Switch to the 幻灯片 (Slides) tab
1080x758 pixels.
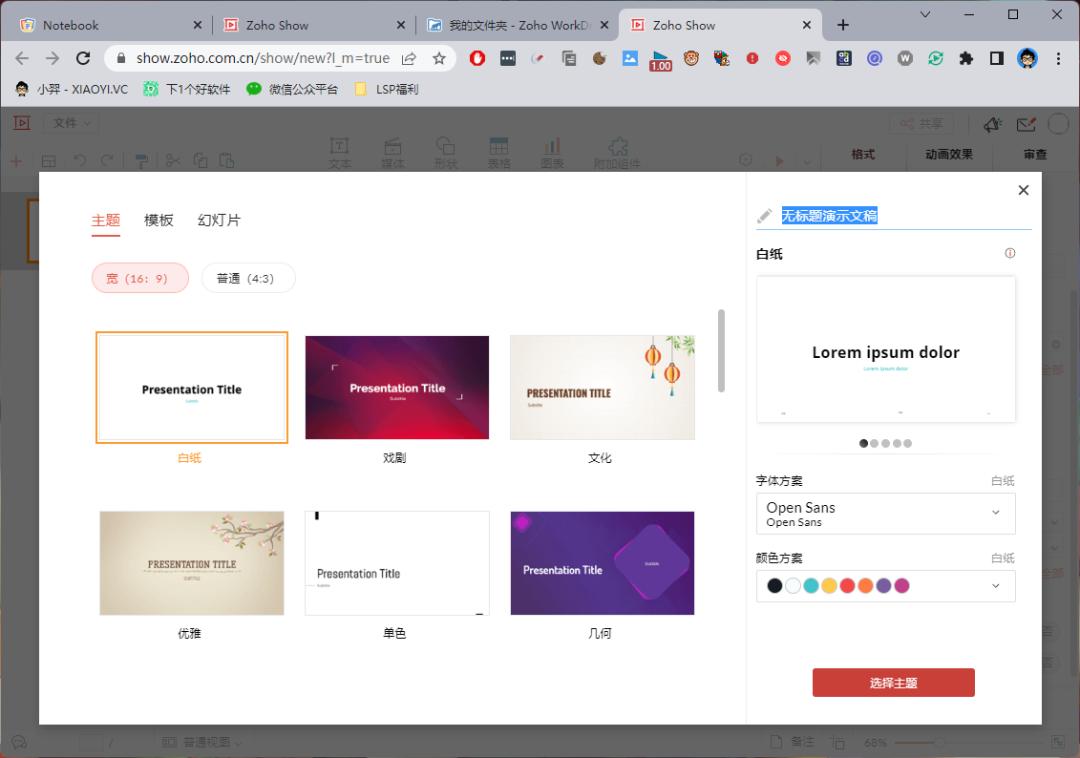218,220
